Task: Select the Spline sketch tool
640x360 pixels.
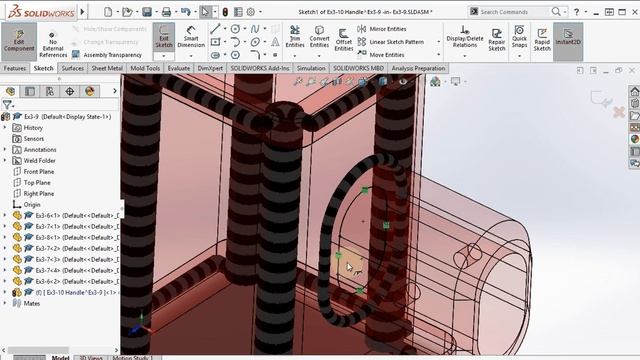Action: pos(255,29)
